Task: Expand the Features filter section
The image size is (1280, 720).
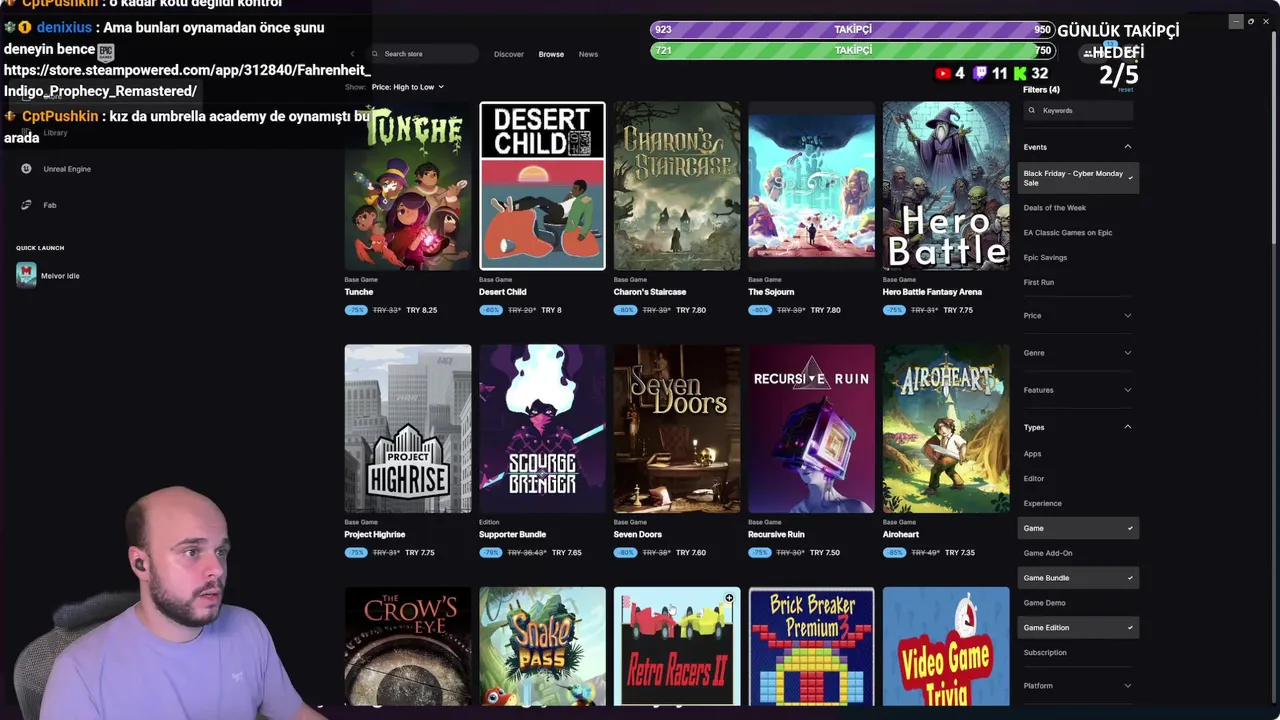Action: tap(1078, 390)
